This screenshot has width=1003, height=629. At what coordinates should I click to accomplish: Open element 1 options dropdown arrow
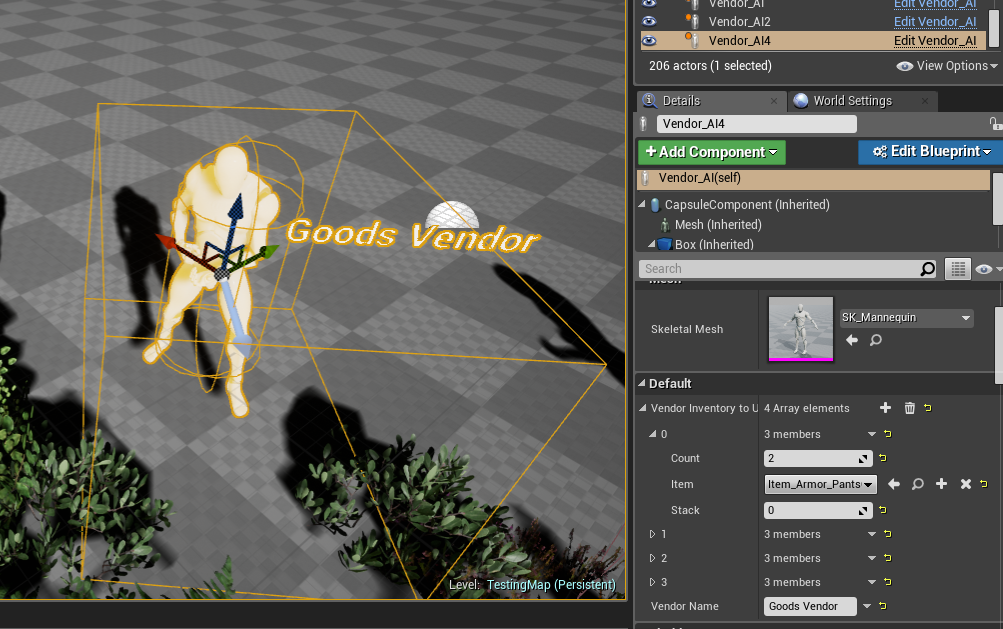click(871, 534)
